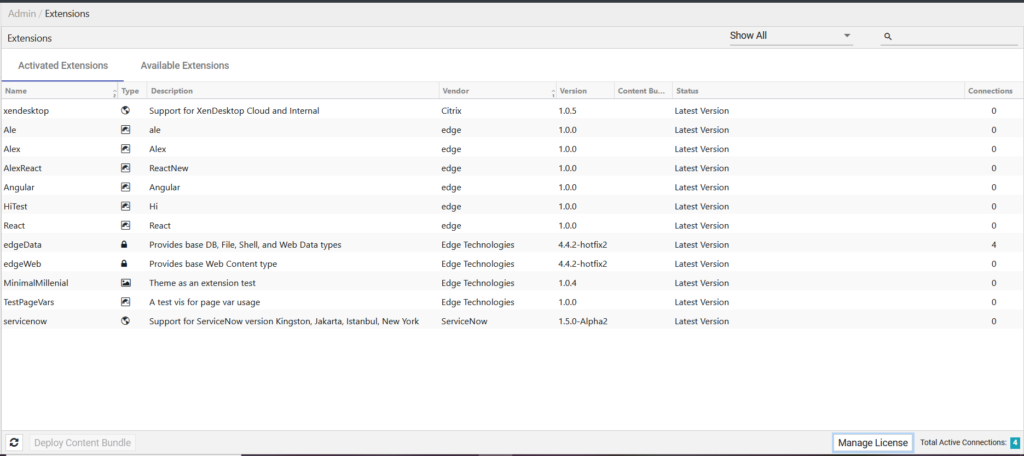
Task: Click the theme image icon for MinimalMillenial
Action: click(125, 283)
